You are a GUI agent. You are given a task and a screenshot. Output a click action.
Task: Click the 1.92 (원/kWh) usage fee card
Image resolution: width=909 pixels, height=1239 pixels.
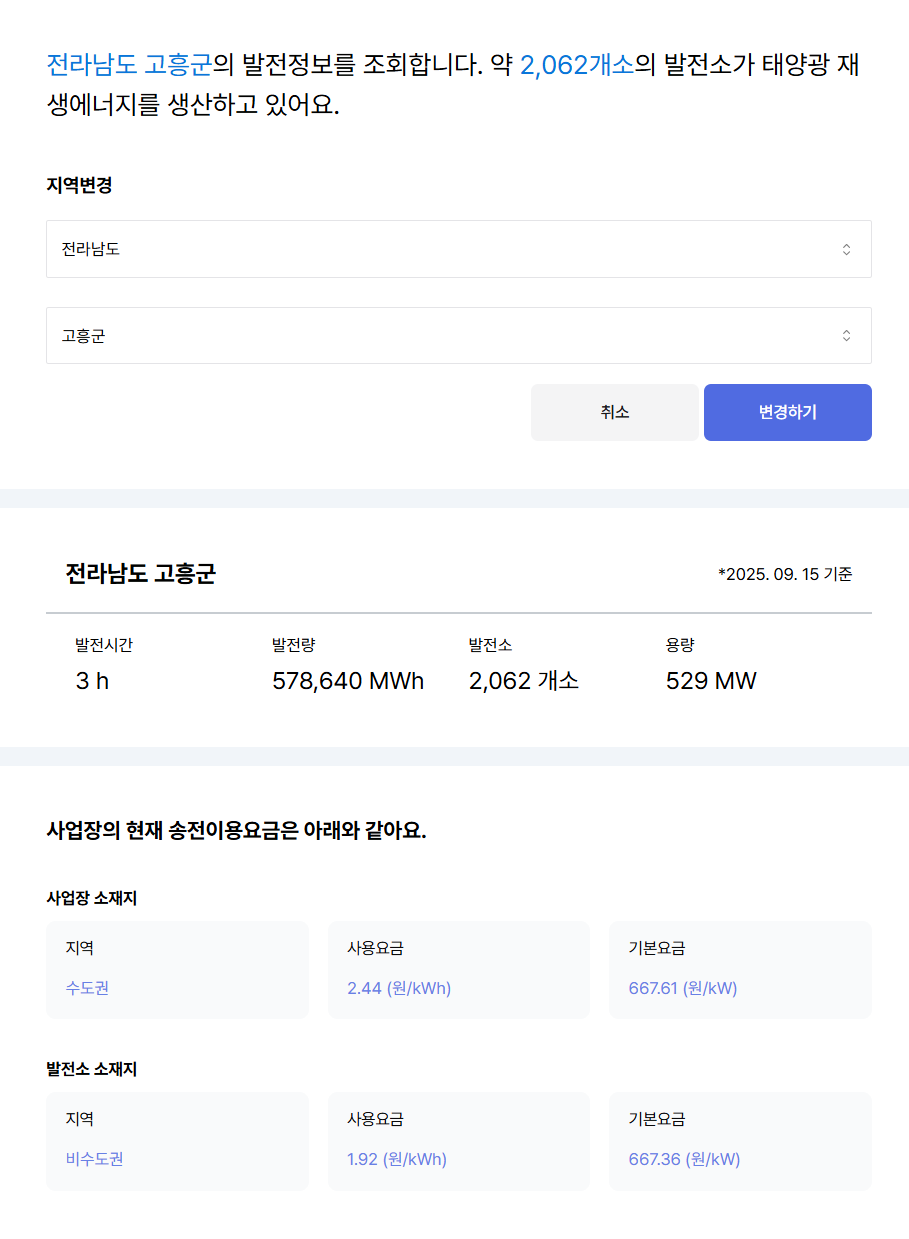459,1141
